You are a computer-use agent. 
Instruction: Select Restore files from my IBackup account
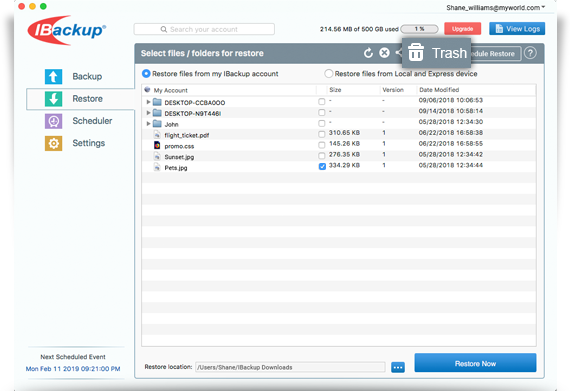pos(146,74)
